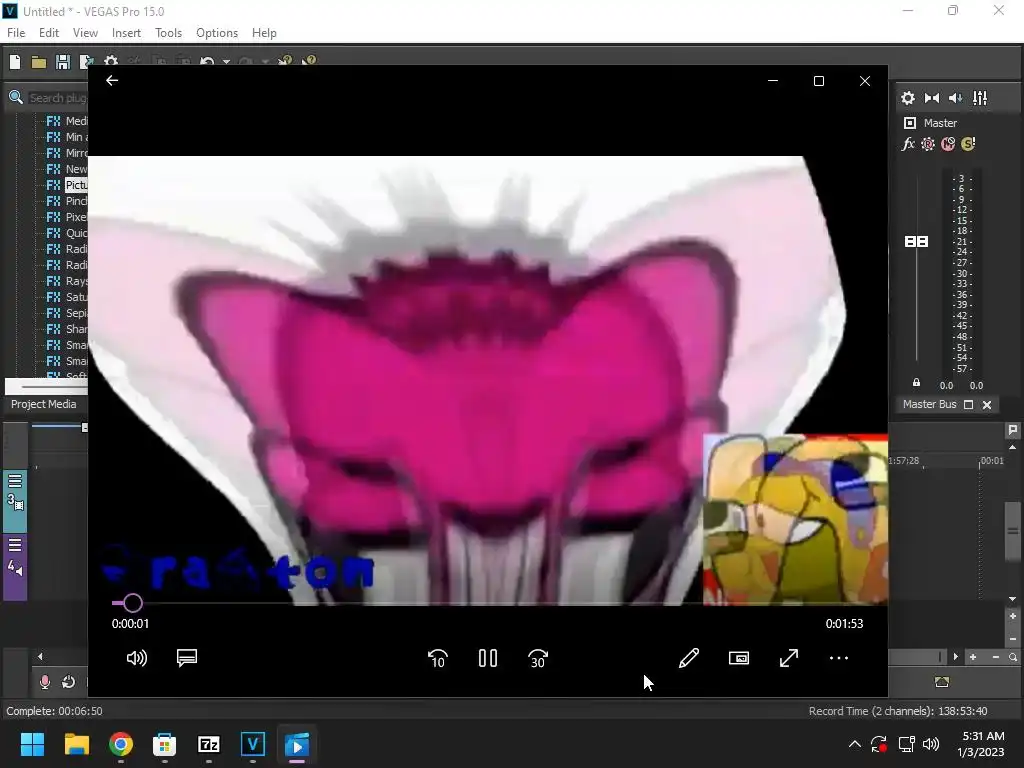The image size is (1024, 768).
Task: Click the Record microphone button
Action: pos(44,682)
